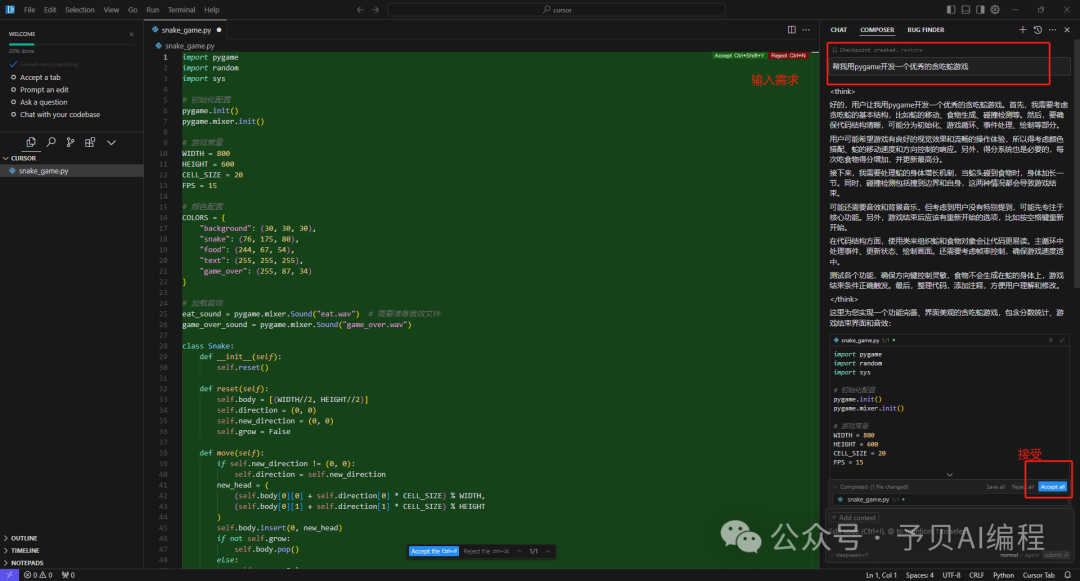Switch mode to normal
This screenshot has width=1080, height=581.
(x=1009, y=555)
